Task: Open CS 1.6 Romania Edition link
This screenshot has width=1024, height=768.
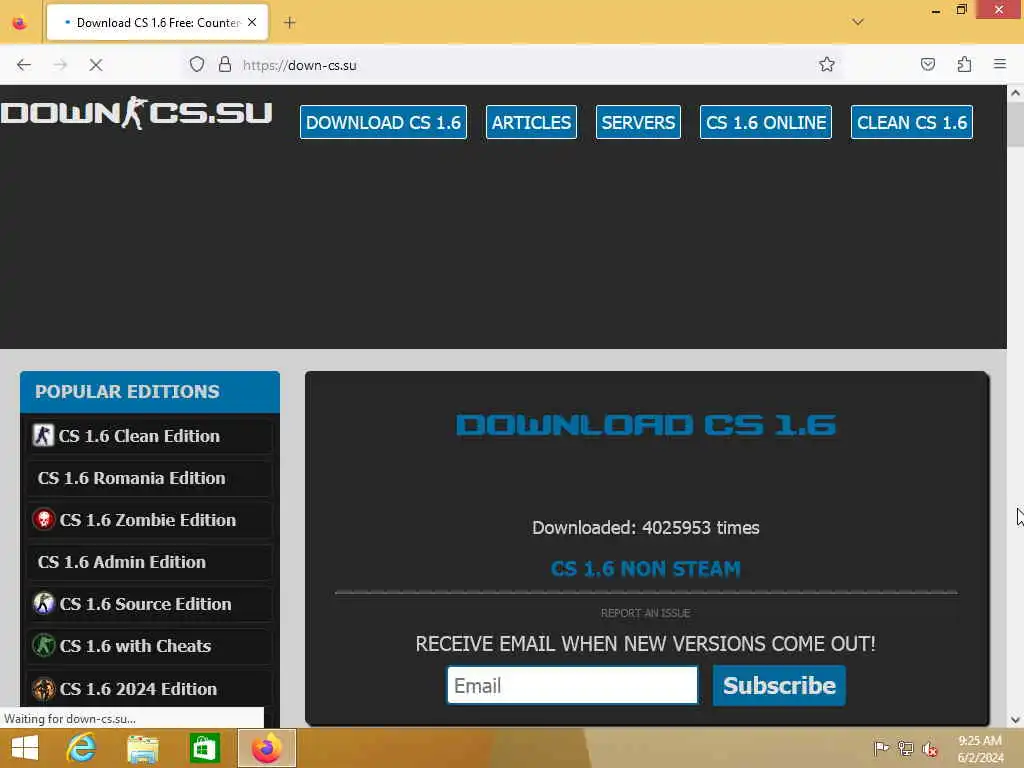Action: [x=150, y=478]
